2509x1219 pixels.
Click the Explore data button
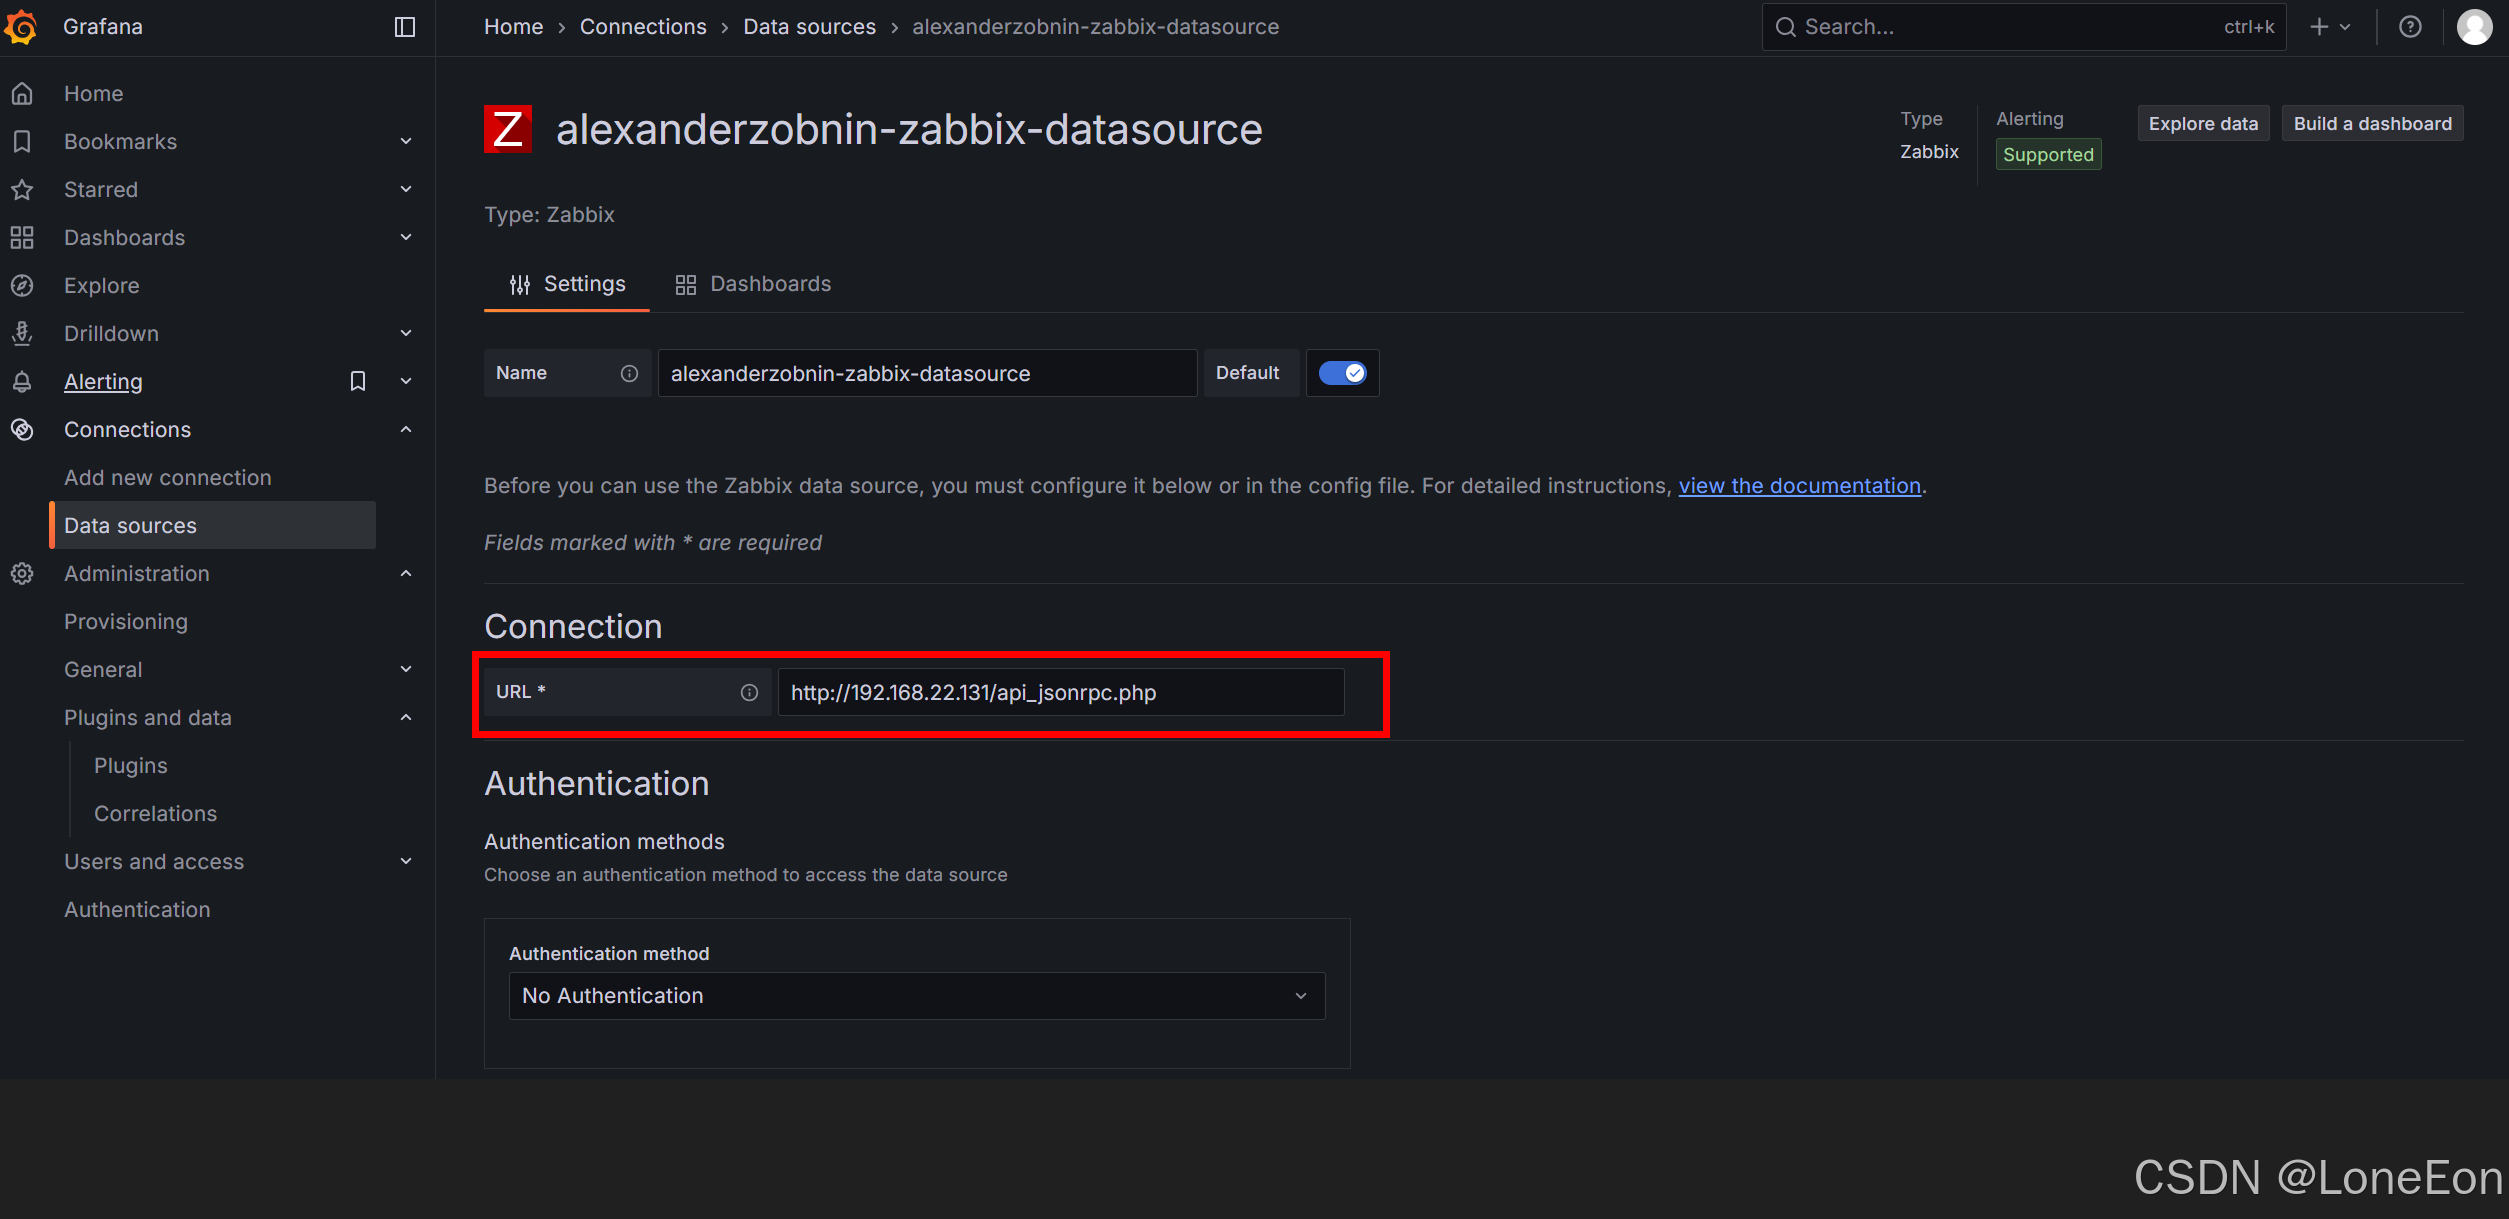tap(2203, 124)
